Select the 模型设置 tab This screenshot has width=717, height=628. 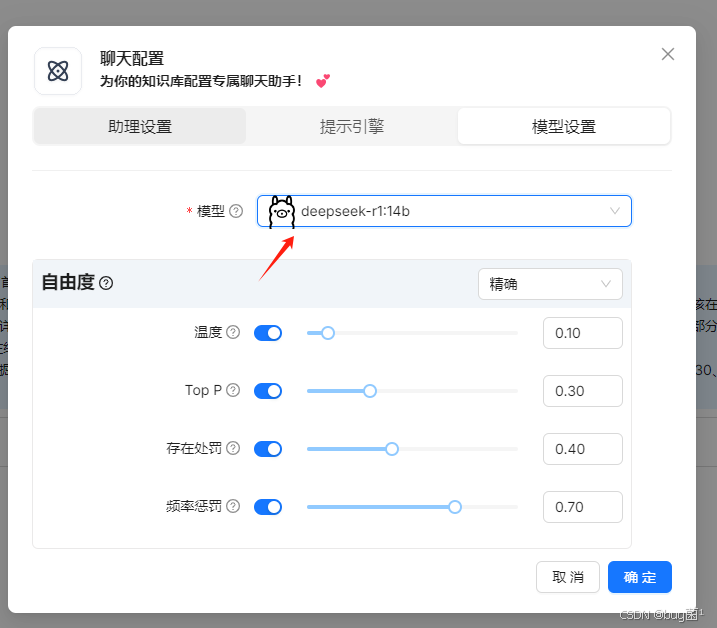tap(564, 127)
